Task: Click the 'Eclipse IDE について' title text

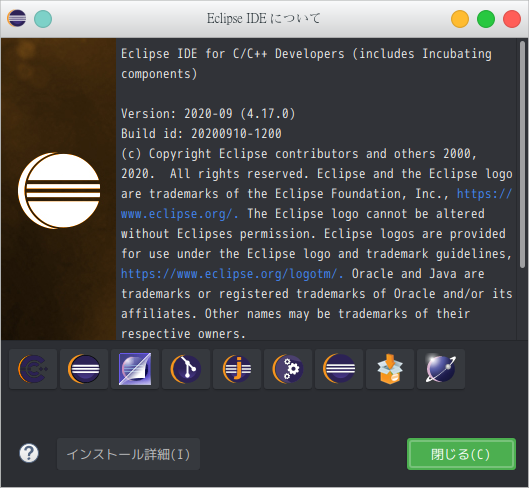Action: point(263,19)
